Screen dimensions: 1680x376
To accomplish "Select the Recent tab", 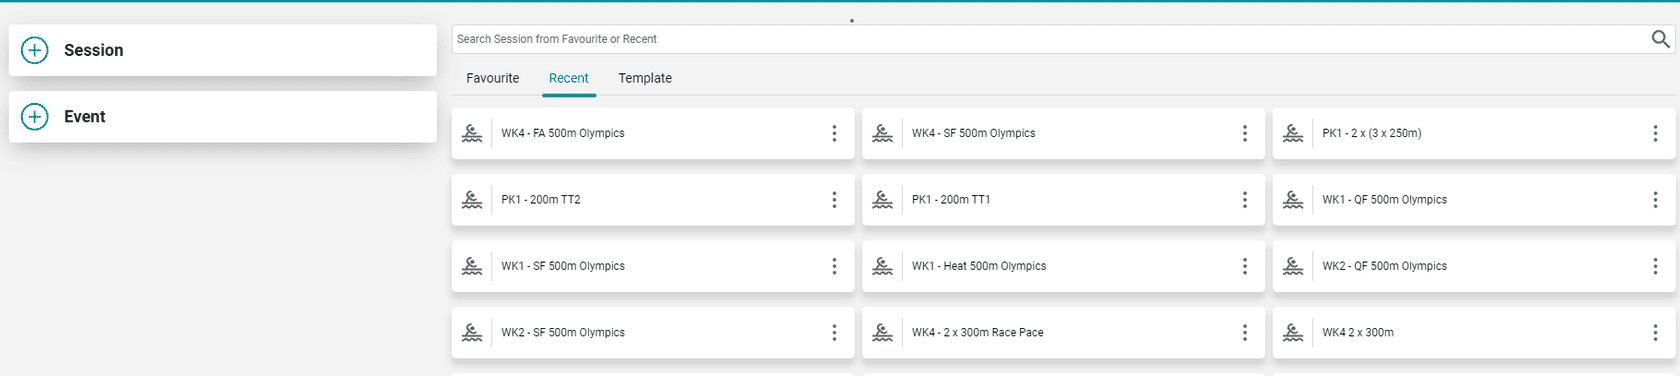I will click(569, 78).
